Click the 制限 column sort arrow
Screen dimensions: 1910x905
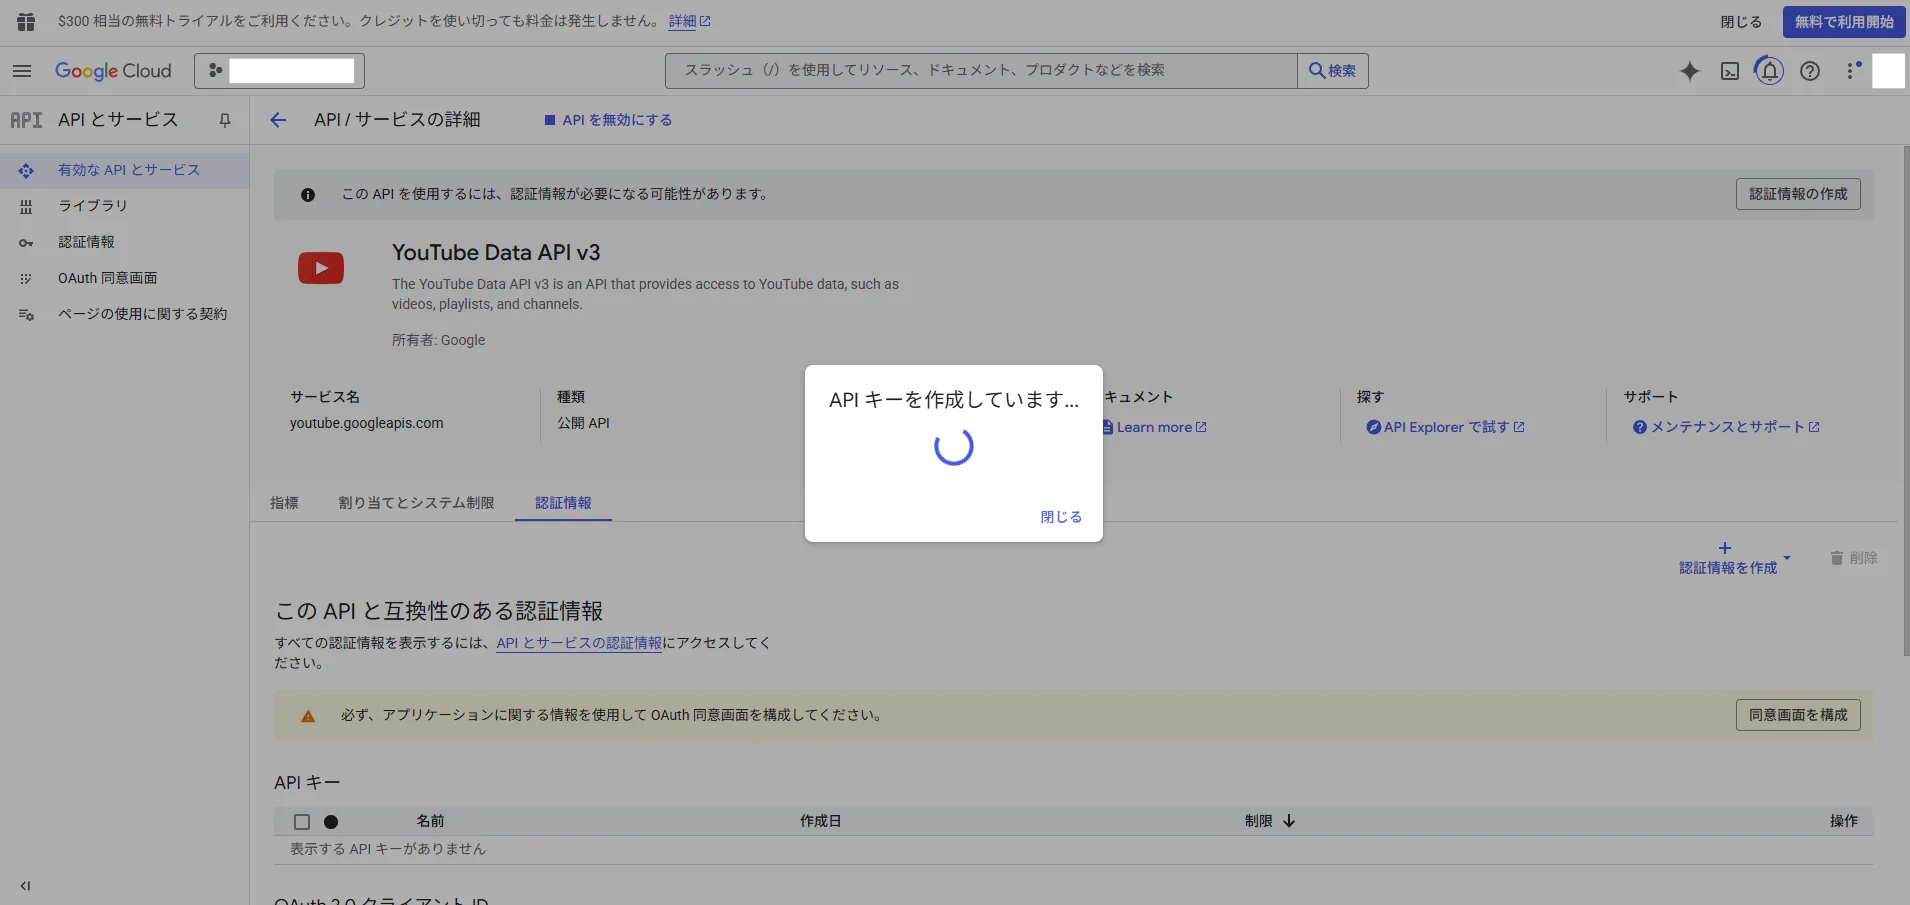pyautogui.click(x=1289, y=821)
